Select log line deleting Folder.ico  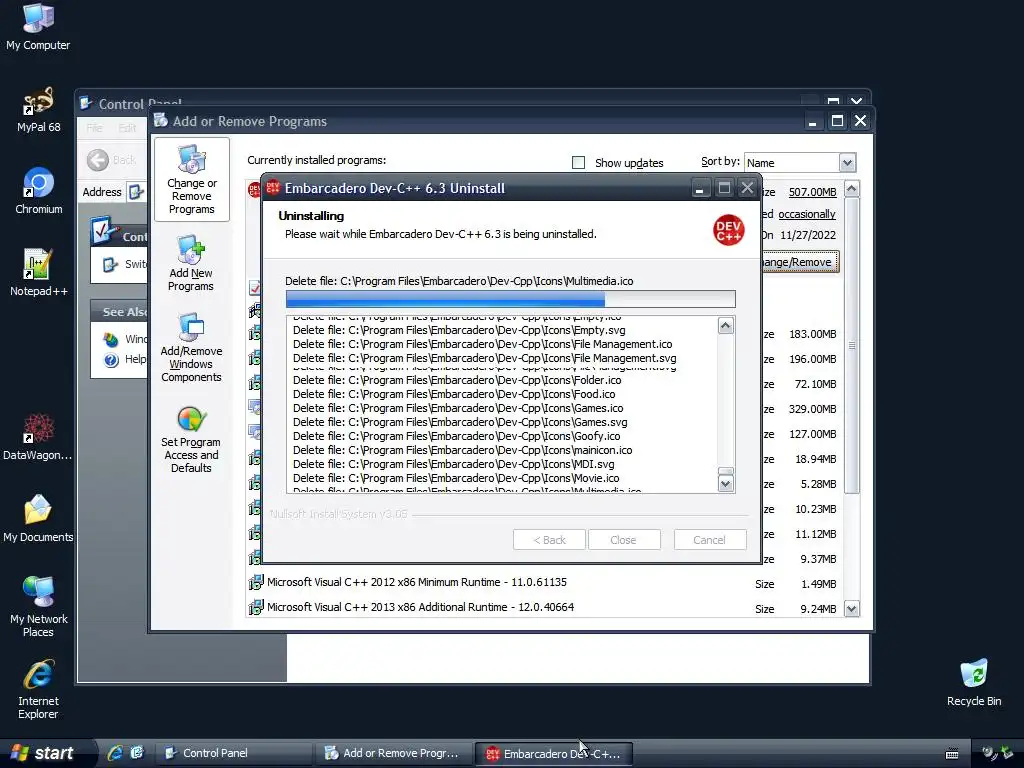(457, 380)
